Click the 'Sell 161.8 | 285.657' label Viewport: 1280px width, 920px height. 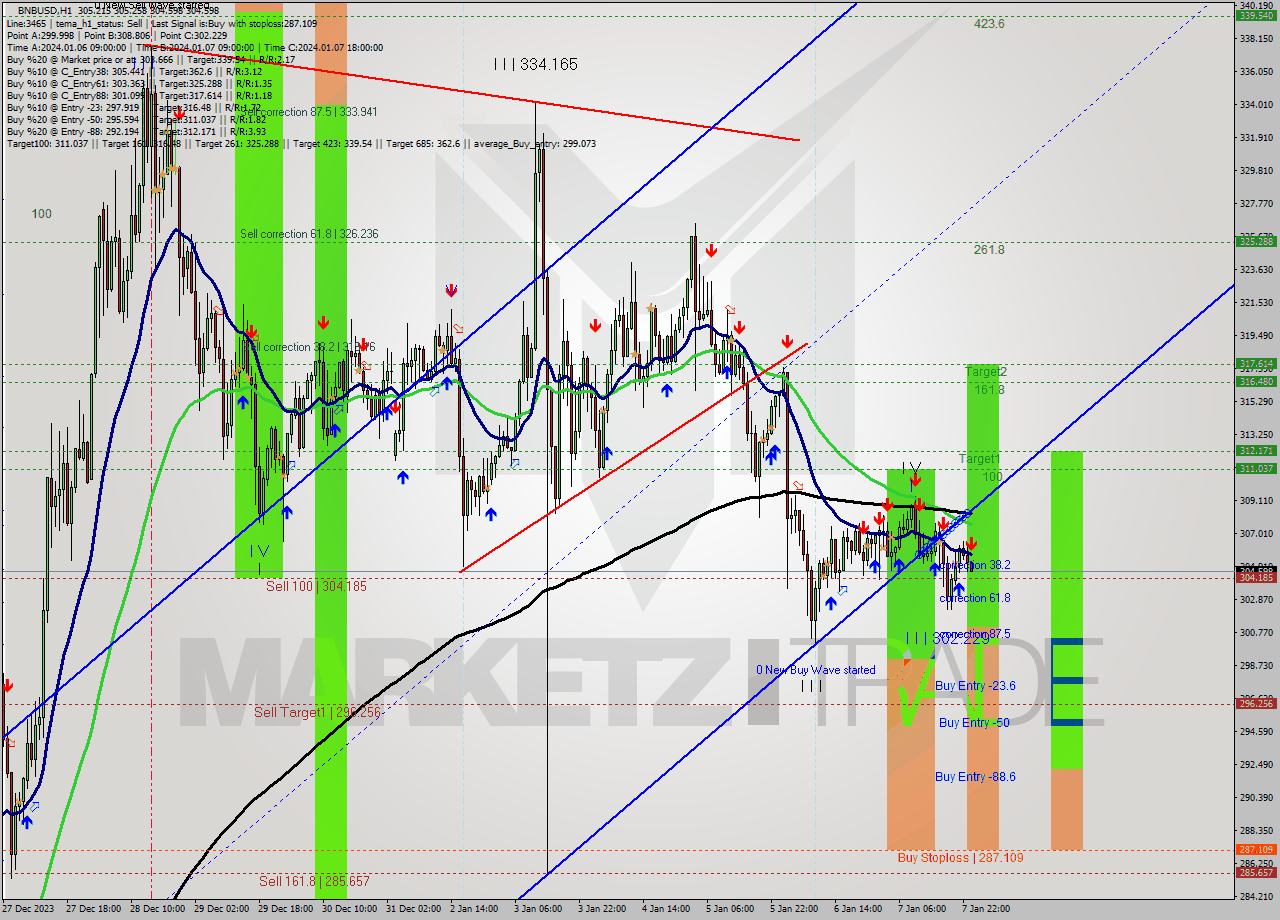[314, 881]
